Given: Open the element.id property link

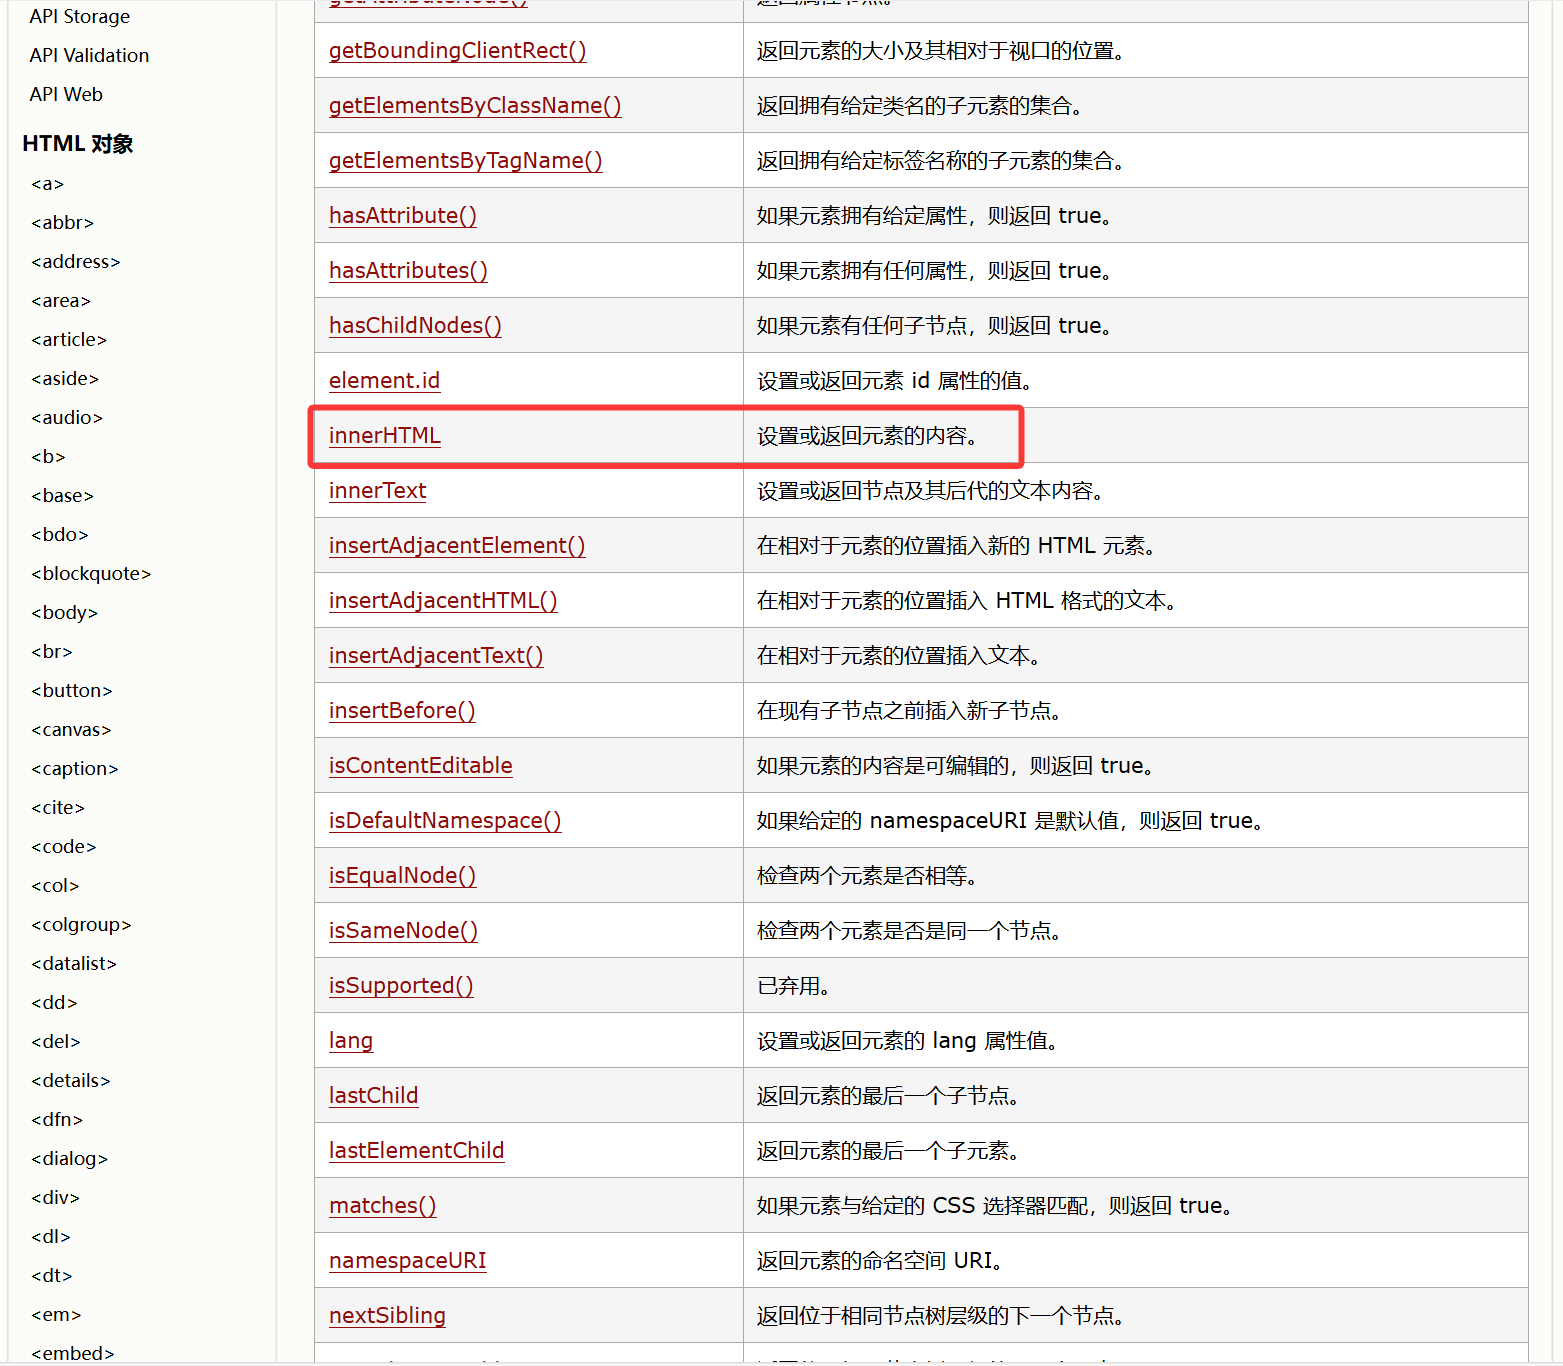Looking at the screenshot, I should tap(384, 380).
